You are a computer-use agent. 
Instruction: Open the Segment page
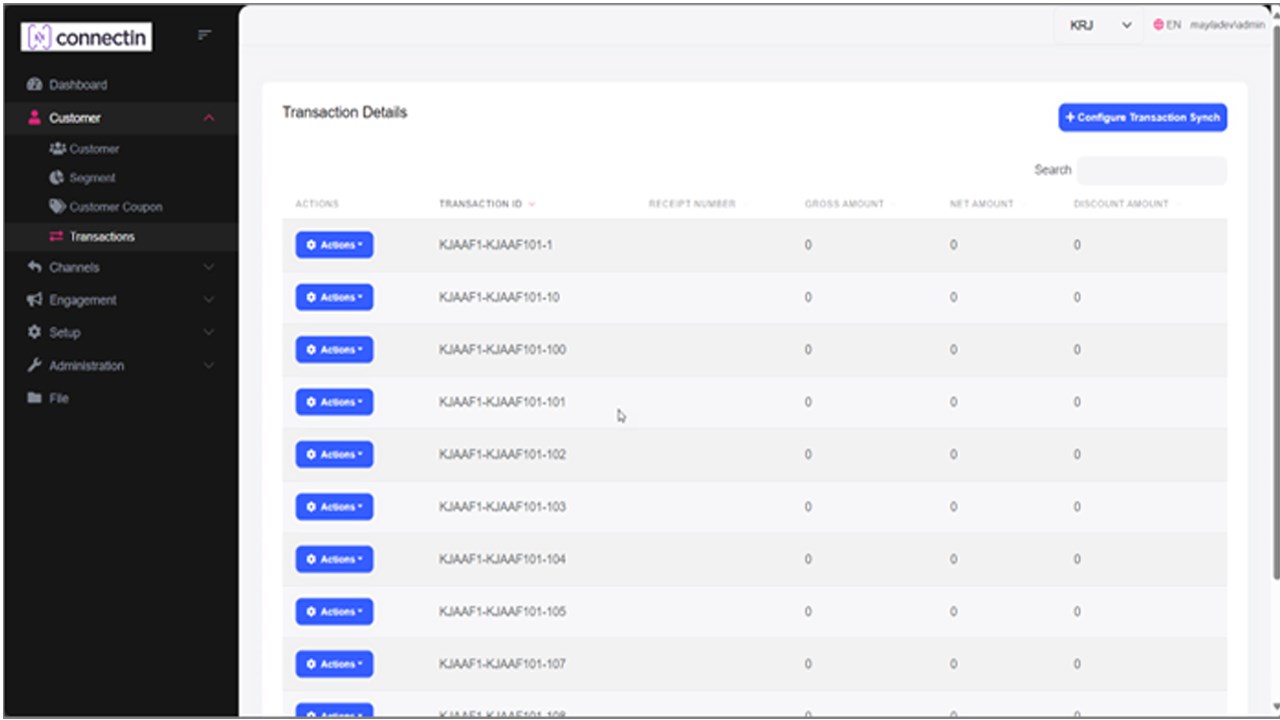coord(92,178)
